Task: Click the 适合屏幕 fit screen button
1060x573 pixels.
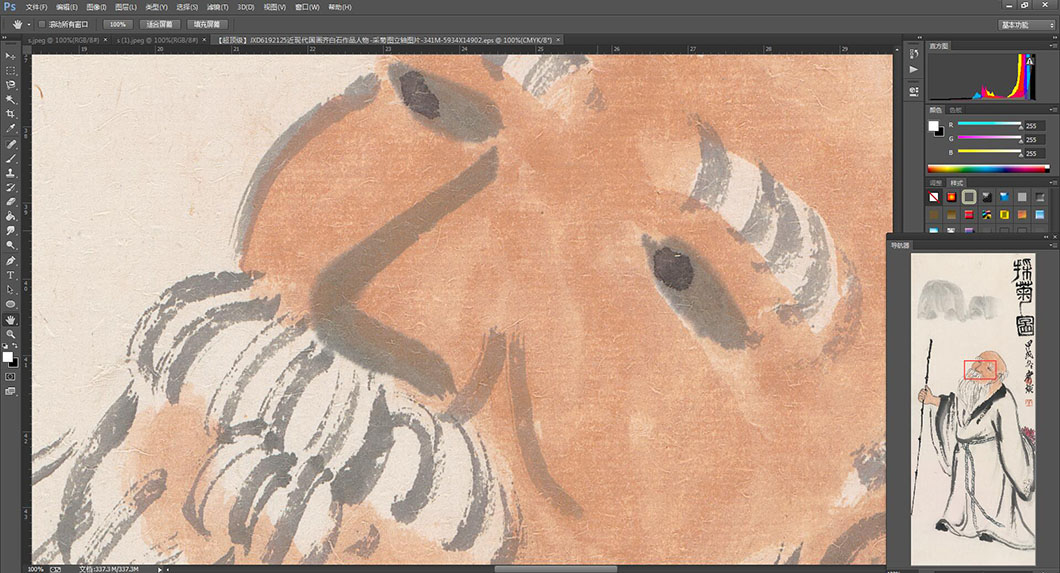Action: tap(160, 24)
